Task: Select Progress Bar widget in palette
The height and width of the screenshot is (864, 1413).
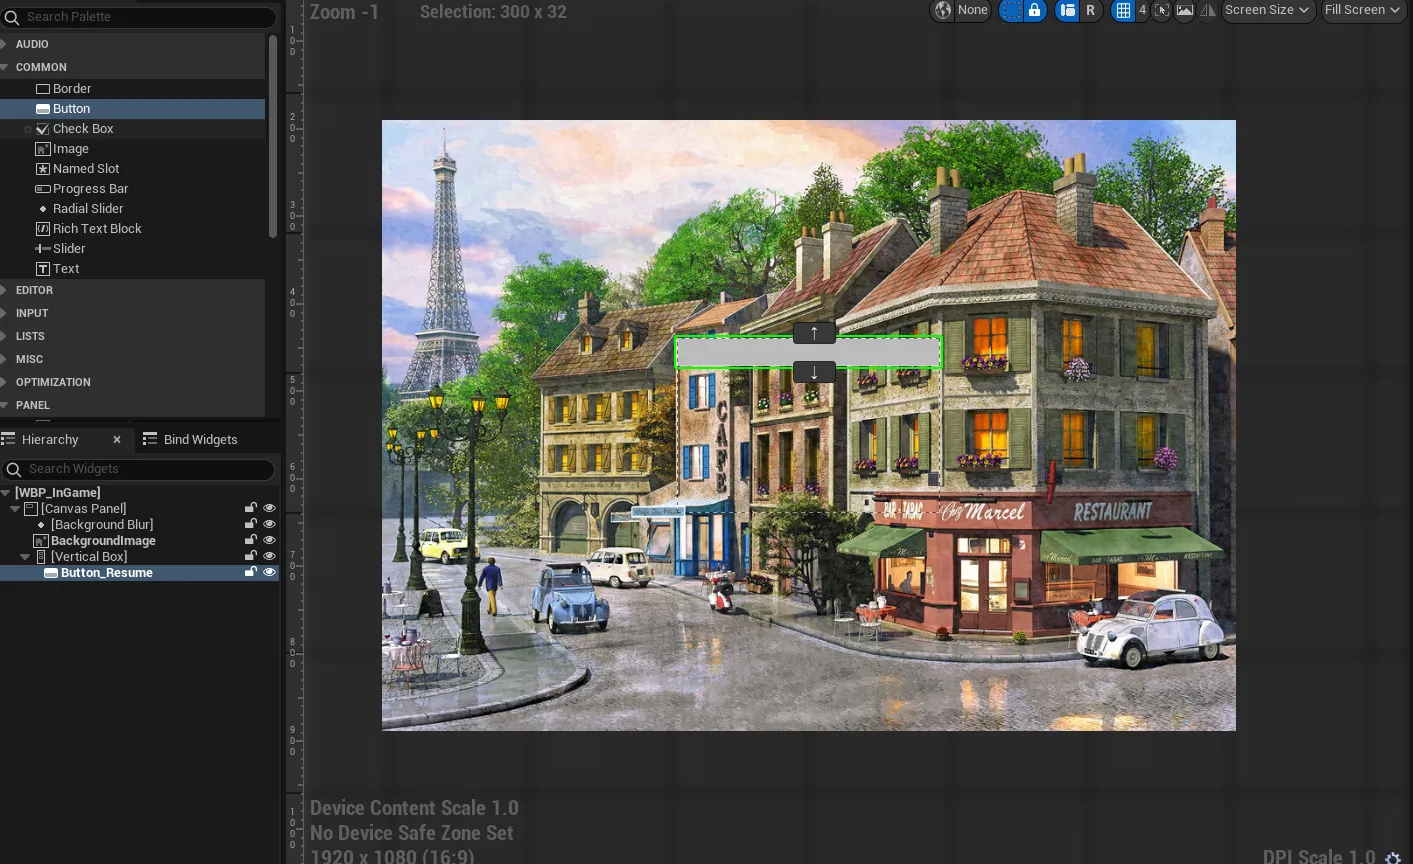Action: (x=133, y=189)
